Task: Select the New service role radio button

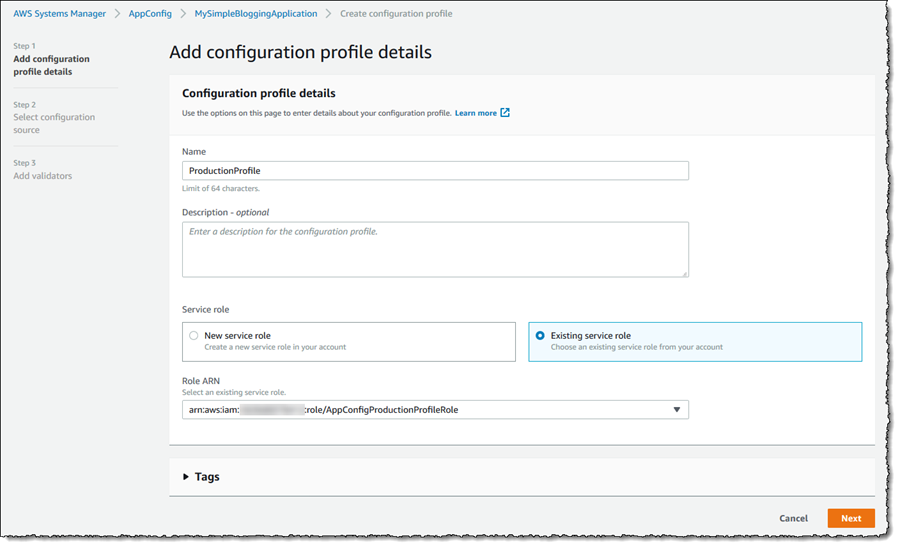Action: pos(194,336)
